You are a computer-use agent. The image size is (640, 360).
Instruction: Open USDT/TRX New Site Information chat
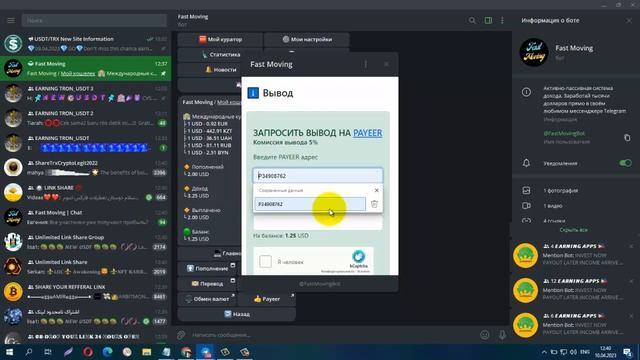click(86, 43)
